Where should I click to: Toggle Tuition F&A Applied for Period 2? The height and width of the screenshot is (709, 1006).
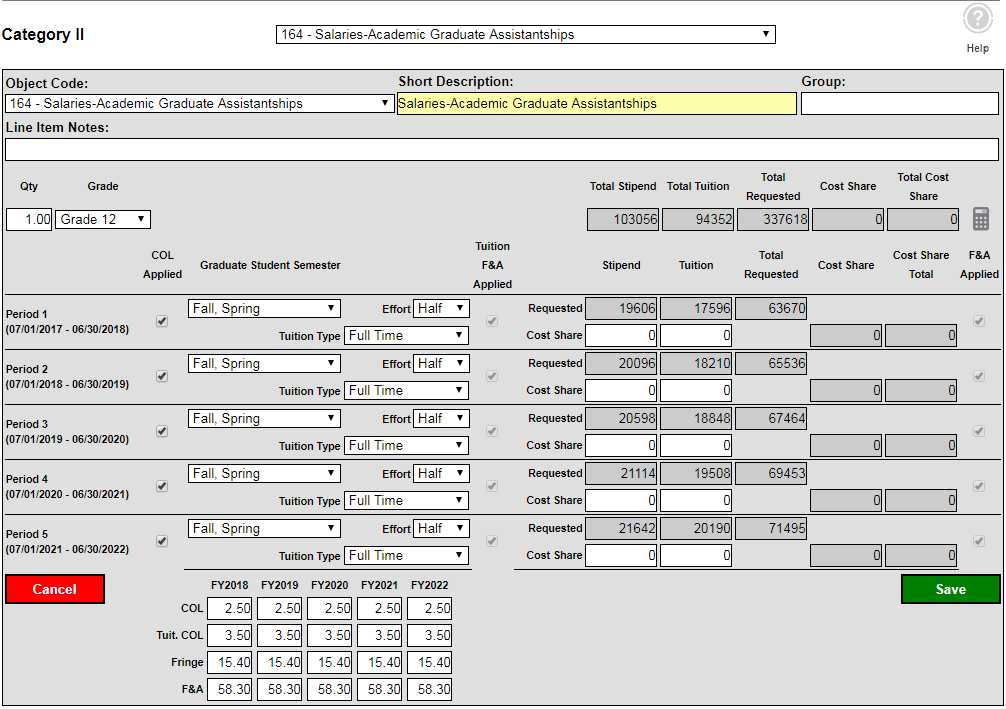[491, 376]
